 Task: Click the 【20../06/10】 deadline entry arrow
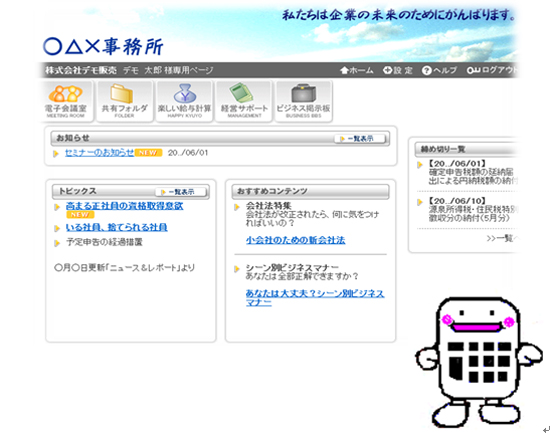[420, 202]
